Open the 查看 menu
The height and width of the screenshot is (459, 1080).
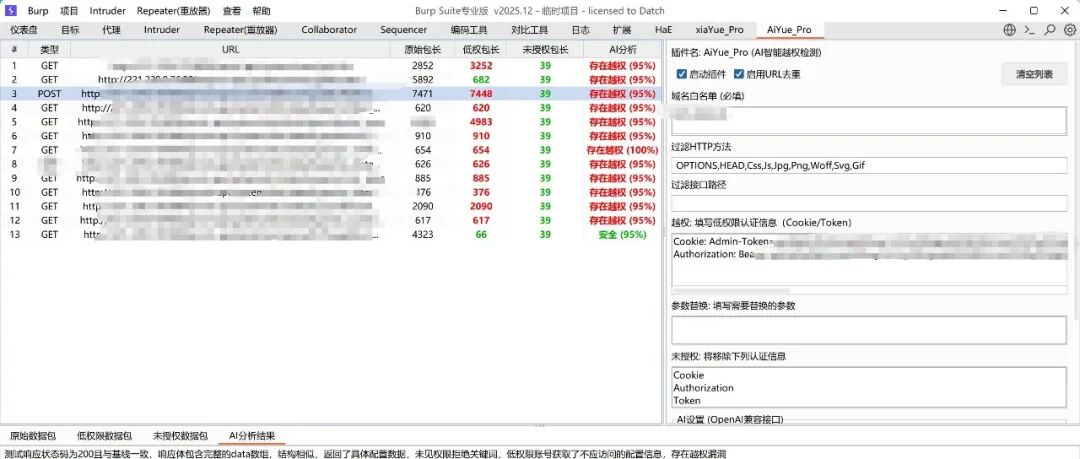[232, 11]
